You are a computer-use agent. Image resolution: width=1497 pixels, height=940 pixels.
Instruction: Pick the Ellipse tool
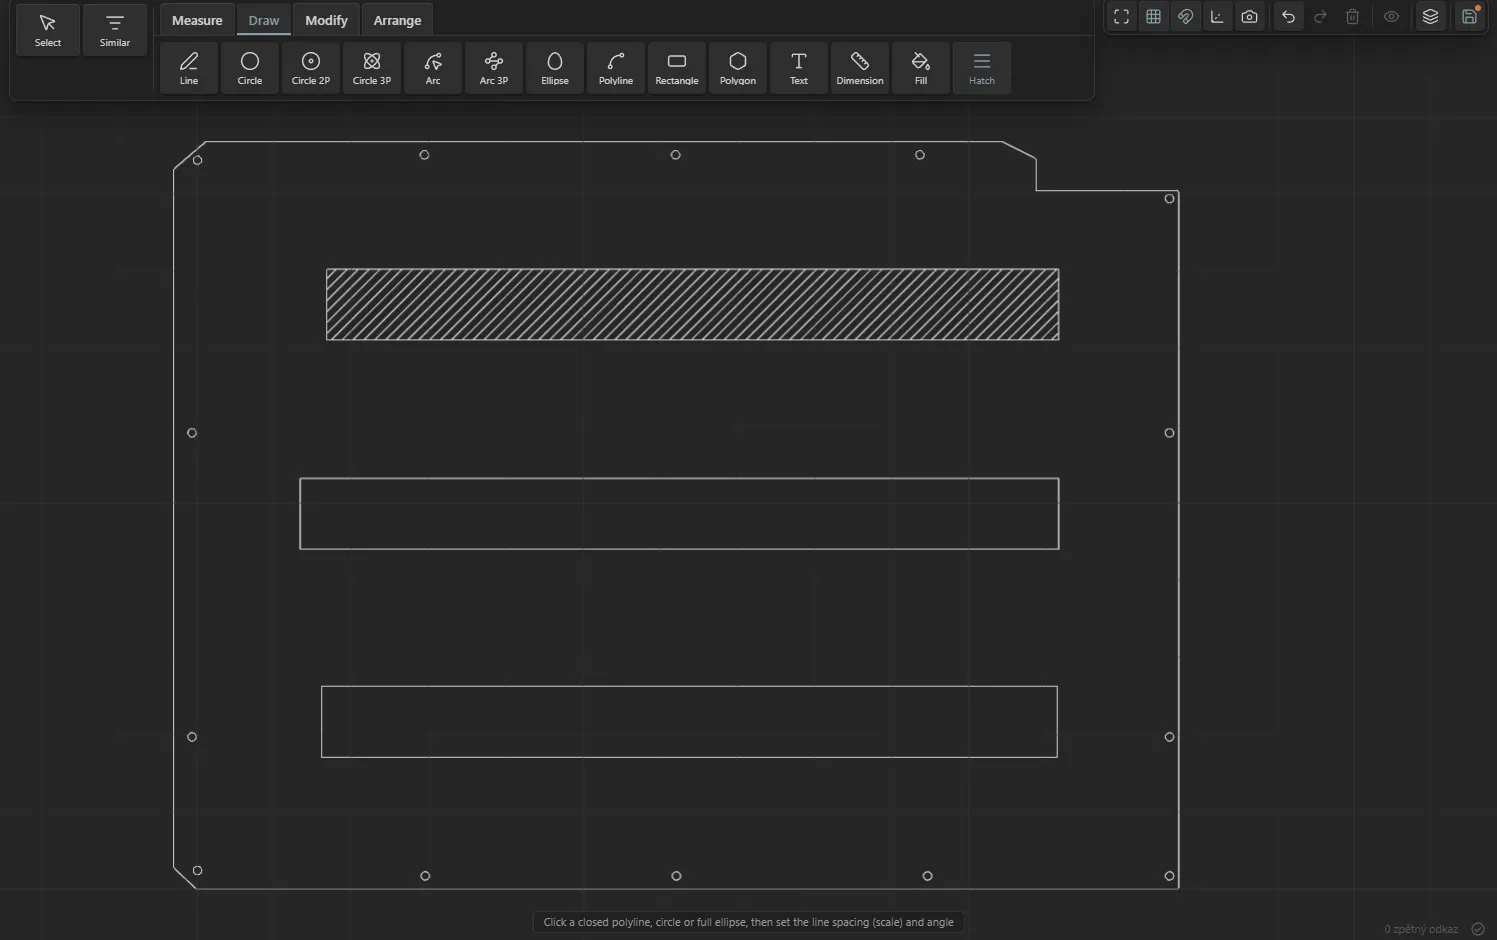(555, 68)
